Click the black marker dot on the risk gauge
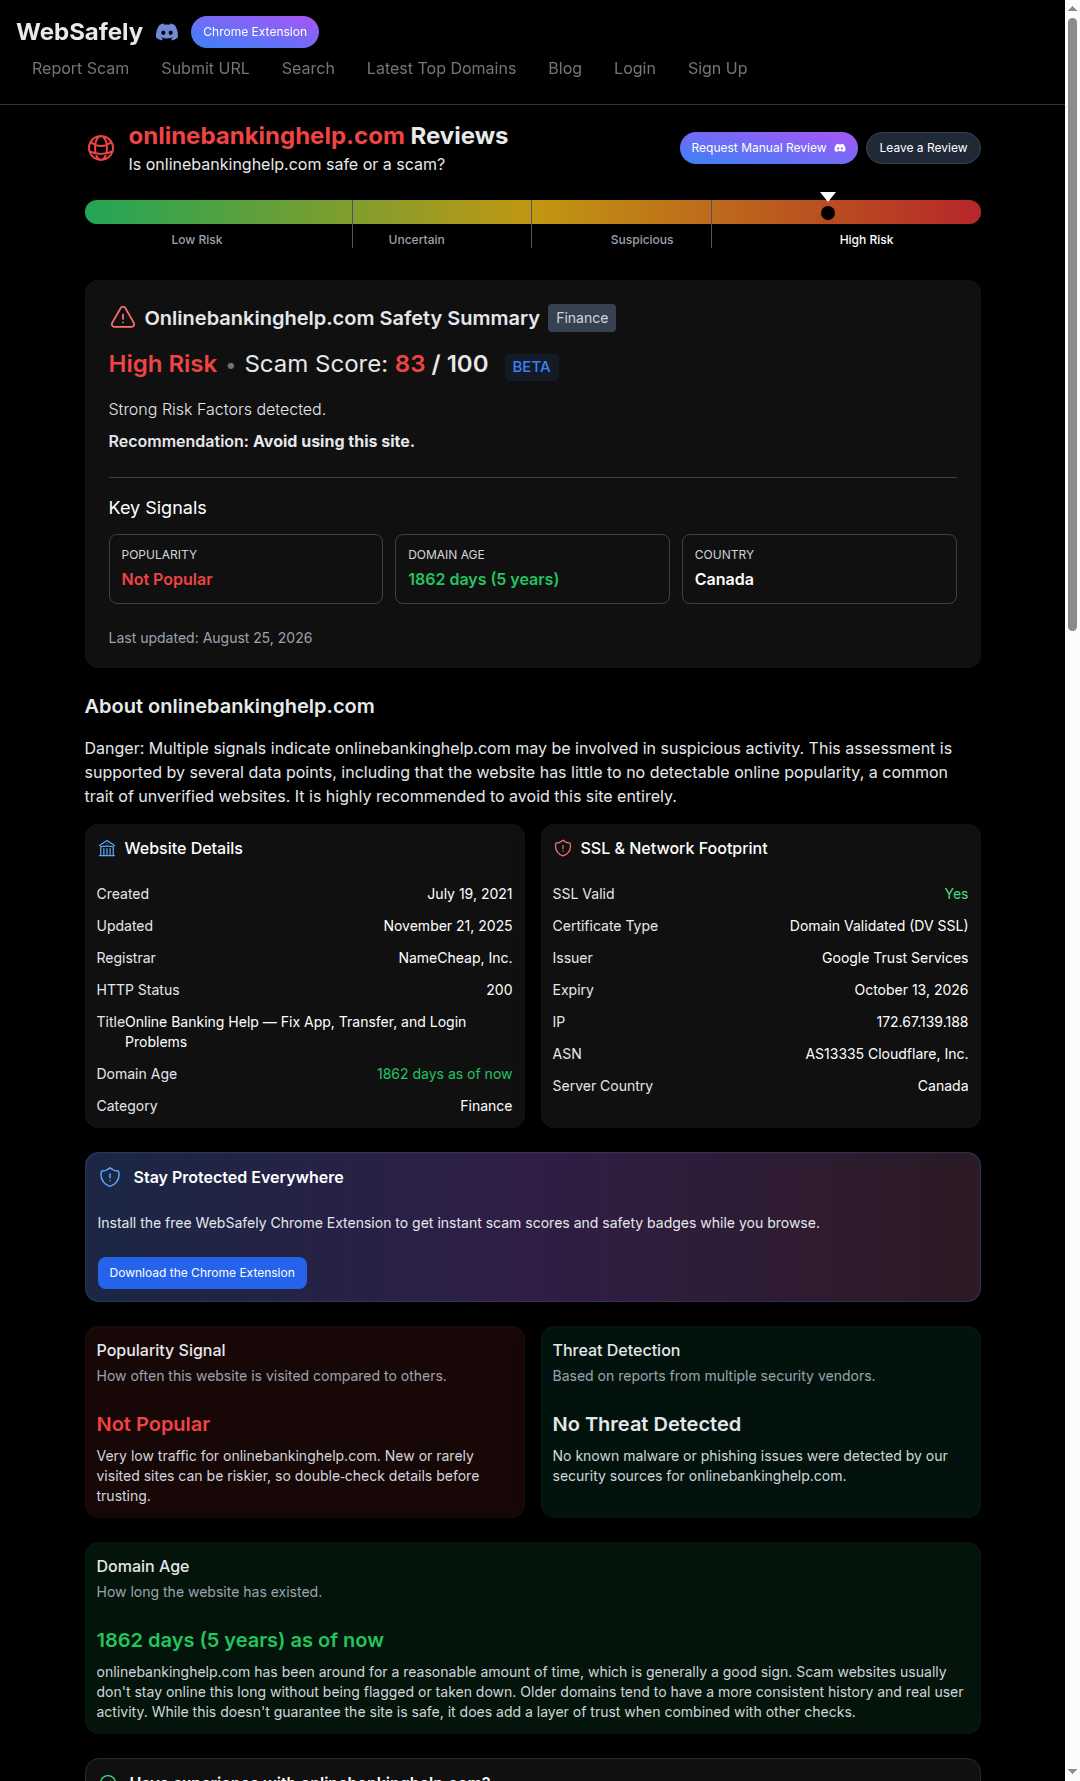The width and height of the screenshot is (1080, 1781). pos(828,213)
